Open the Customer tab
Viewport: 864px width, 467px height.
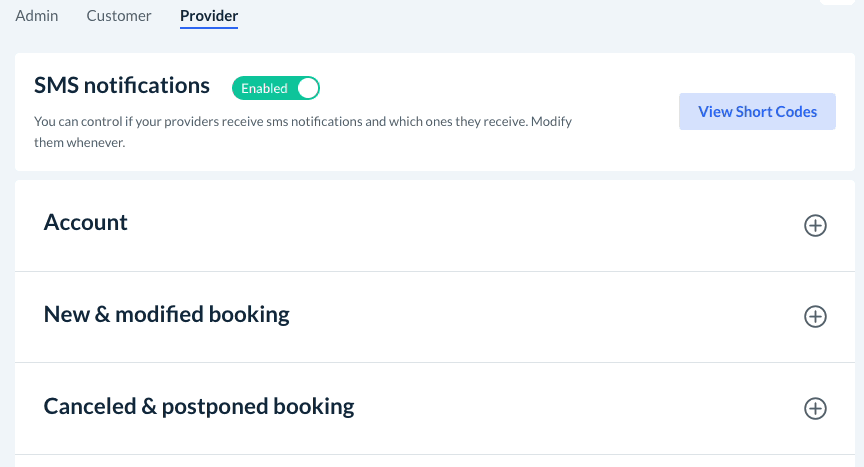[x=119, y=16]
